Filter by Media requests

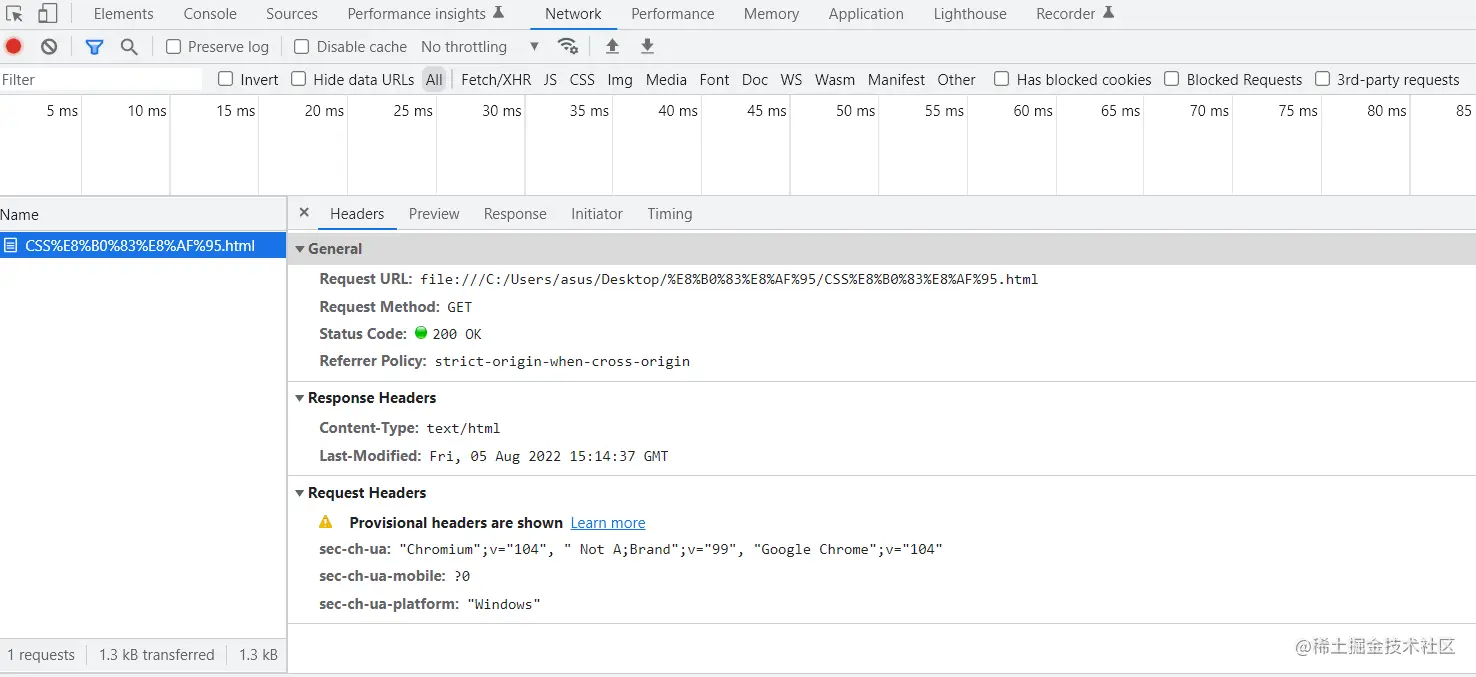pyautogui.click(x=666, y=79)
